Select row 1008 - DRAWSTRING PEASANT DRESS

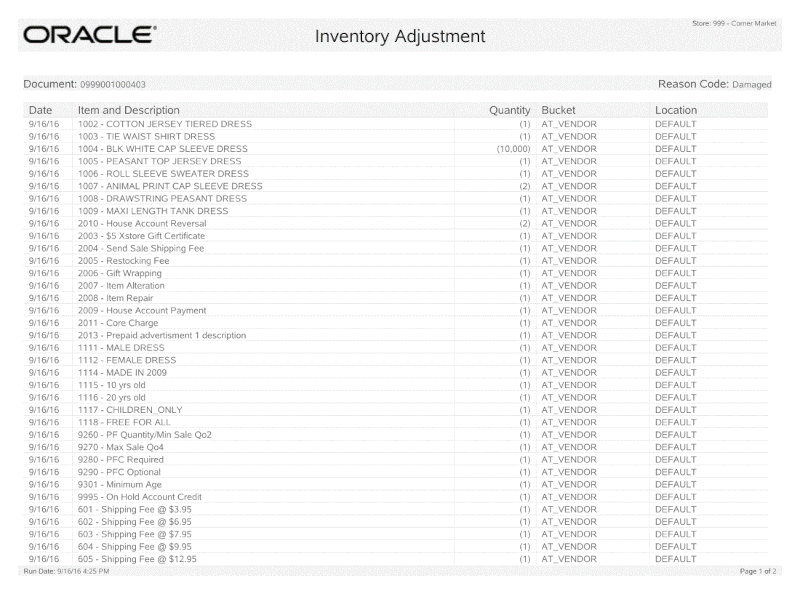click(395, 199)
